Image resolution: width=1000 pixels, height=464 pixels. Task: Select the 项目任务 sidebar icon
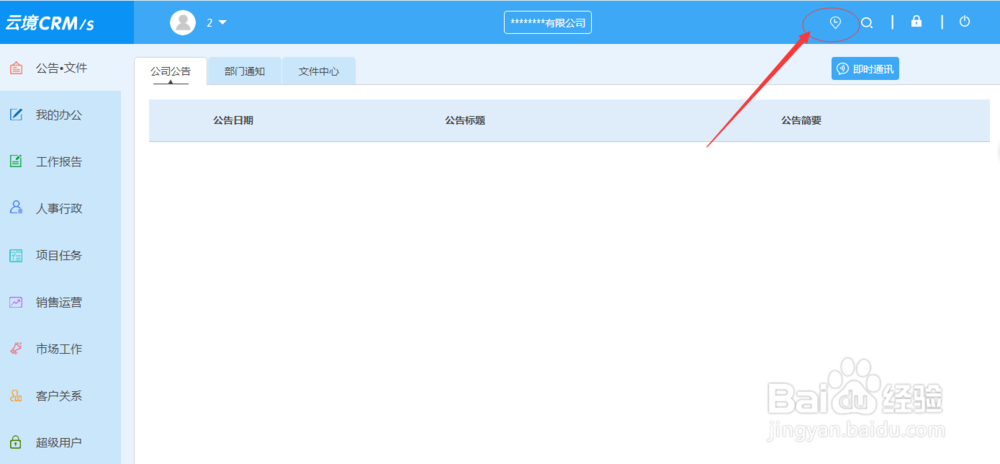click(x=16, y=256)
